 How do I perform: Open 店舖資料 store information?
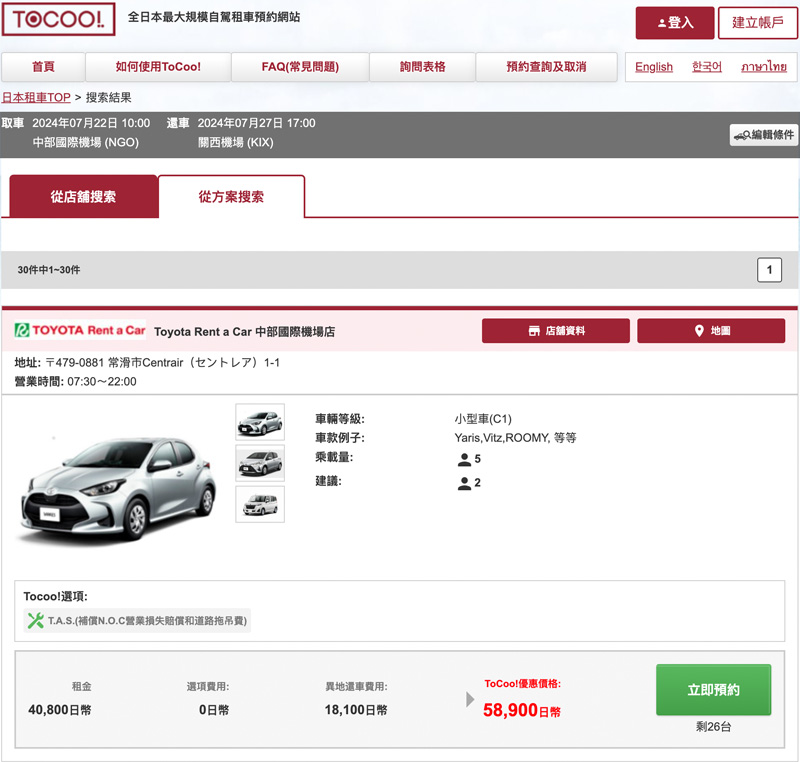(556, 331)
